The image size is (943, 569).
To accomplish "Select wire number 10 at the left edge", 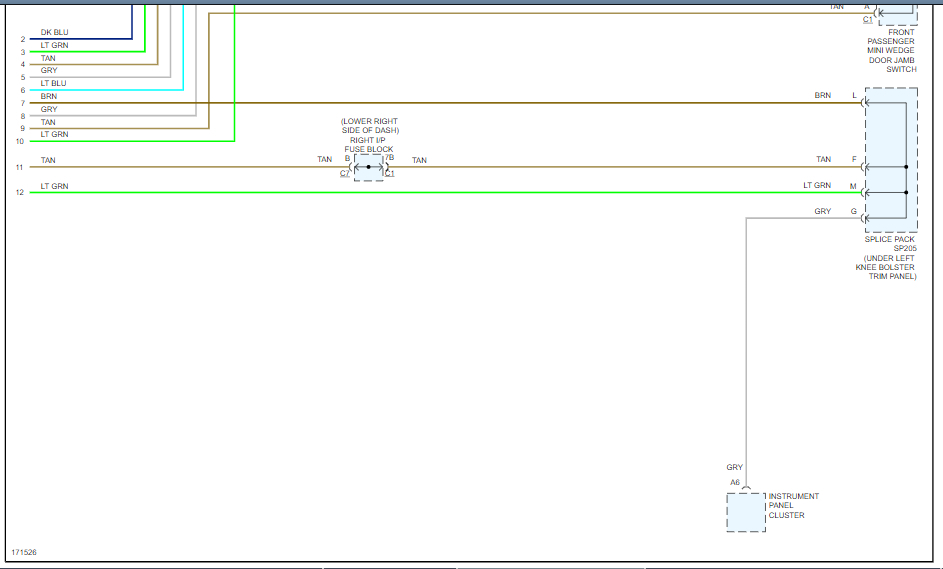I will pos(20,141).
